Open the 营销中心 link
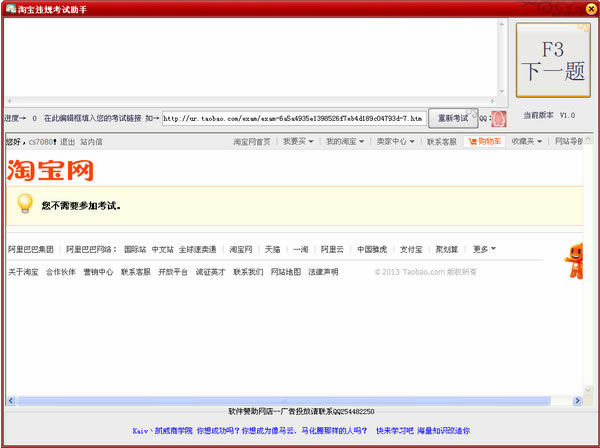 98,272
